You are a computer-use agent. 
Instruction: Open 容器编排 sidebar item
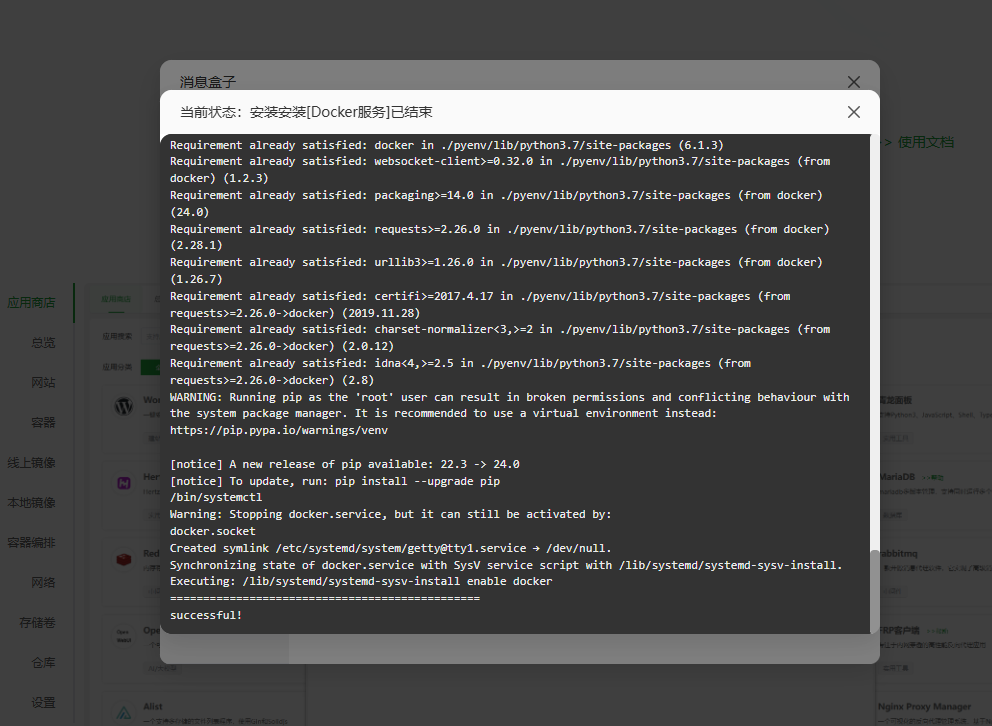31,543
